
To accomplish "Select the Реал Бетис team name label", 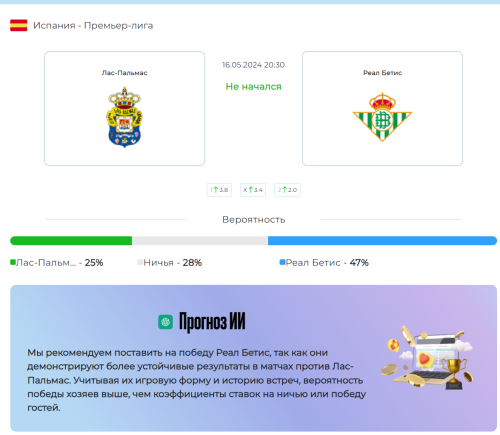I will 382,73.
